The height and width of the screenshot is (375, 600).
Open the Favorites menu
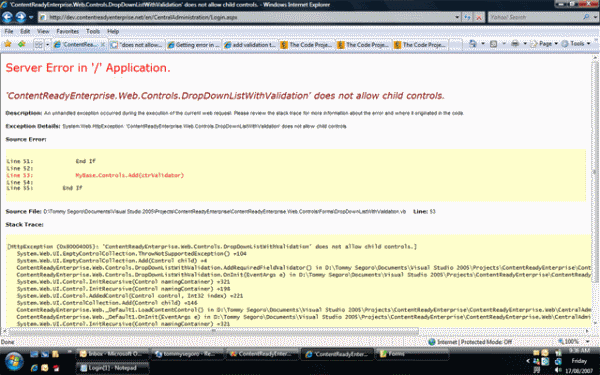(x=67, y=31)
